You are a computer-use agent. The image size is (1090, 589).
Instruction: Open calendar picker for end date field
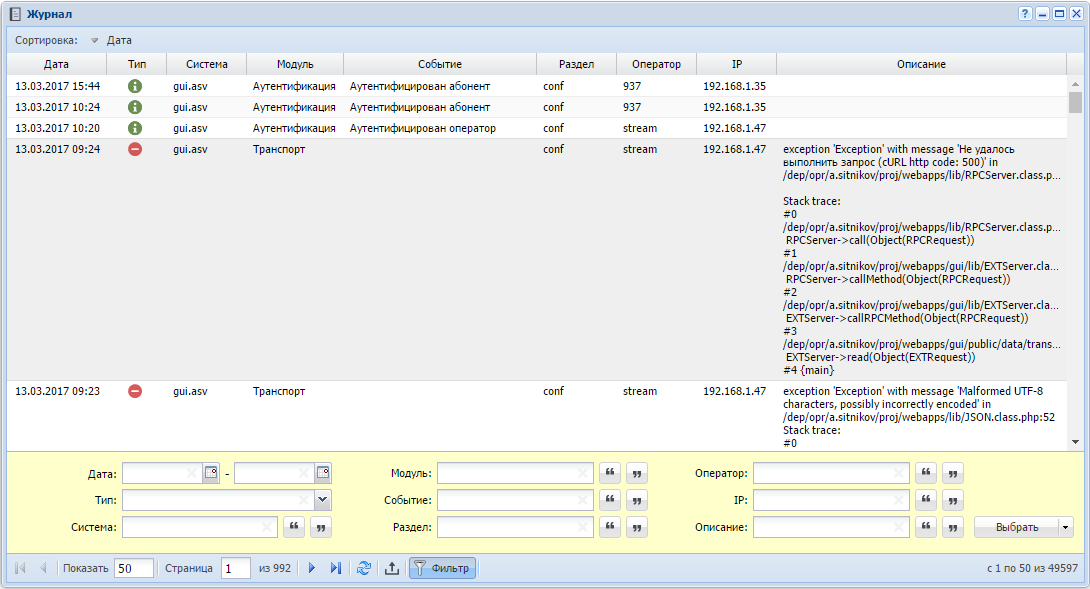tap(323, 473)
